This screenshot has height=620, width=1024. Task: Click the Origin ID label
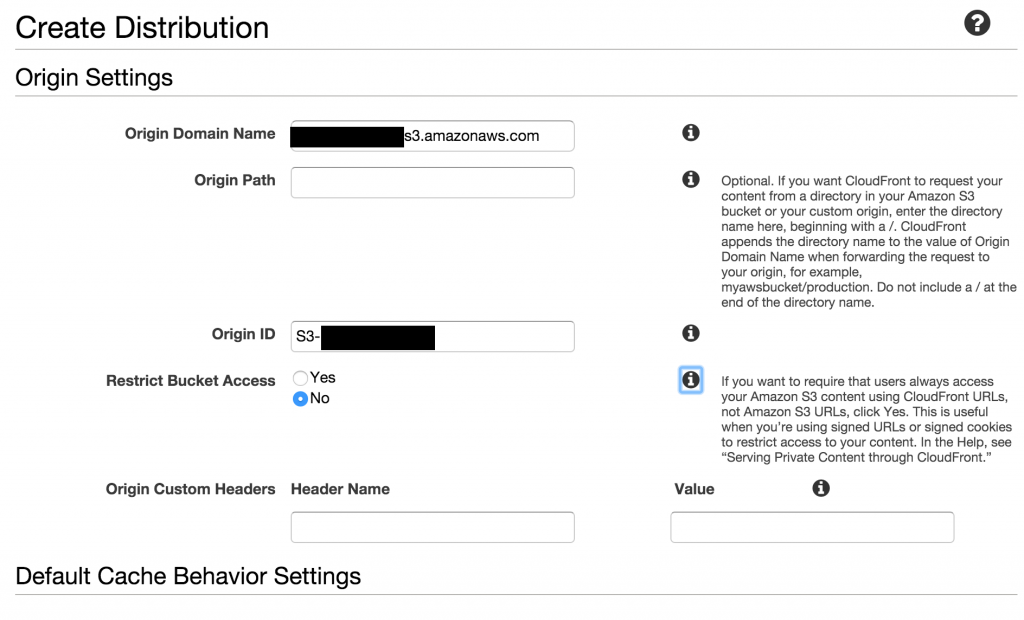pos(243,334)
